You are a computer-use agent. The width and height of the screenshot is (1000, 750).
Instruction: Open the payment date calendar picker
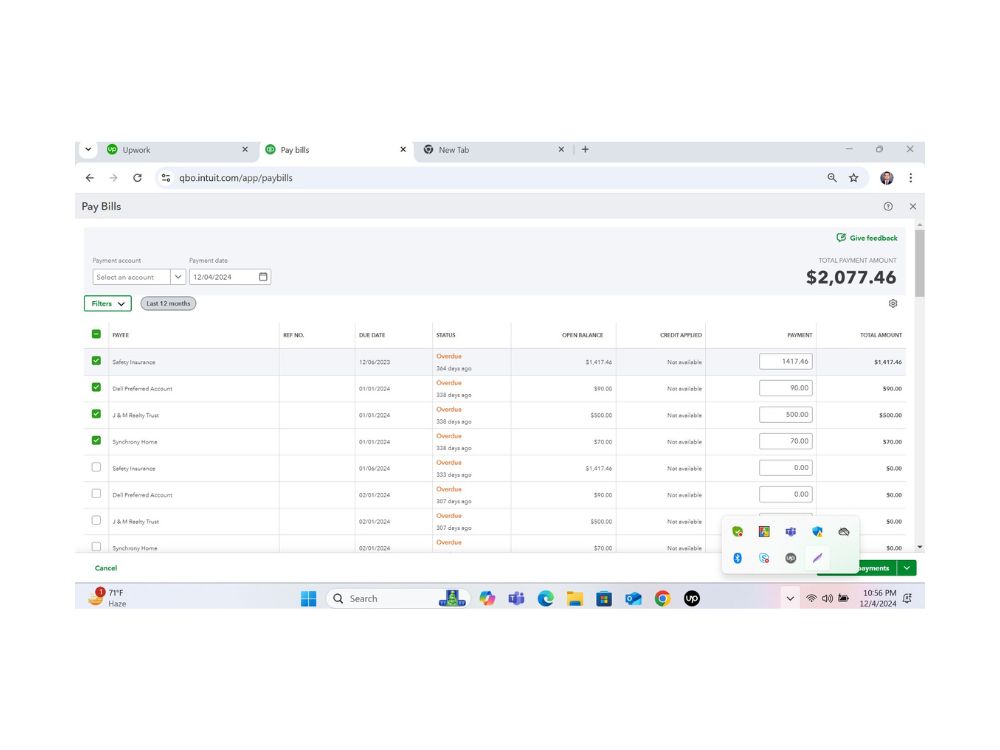(x=263, y=277)
